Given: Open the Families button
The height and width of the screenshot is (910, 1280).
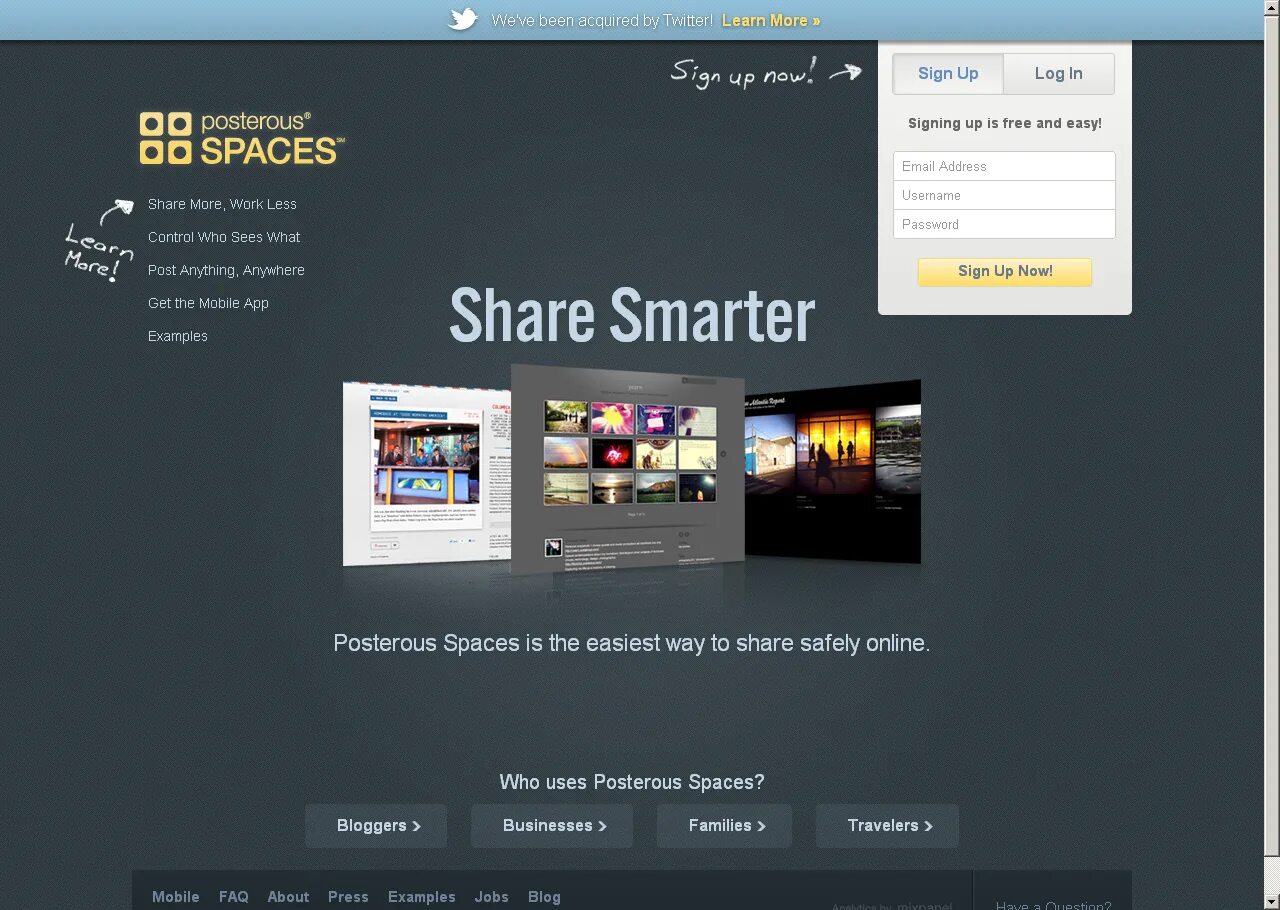Looking at the screenshot, I should pyautogui.click(x=724, y=826).
